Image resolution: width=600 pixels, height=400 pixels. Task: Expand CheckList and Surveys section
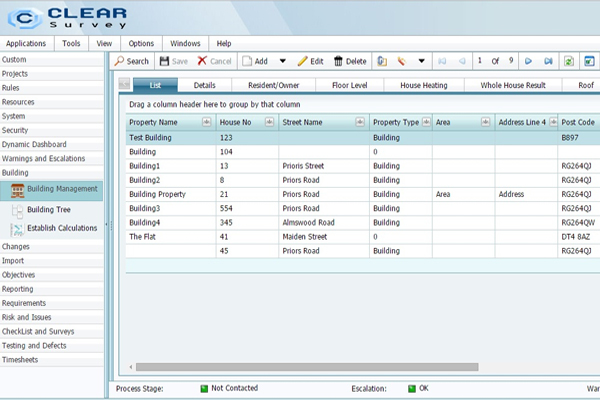coord(52,331)
